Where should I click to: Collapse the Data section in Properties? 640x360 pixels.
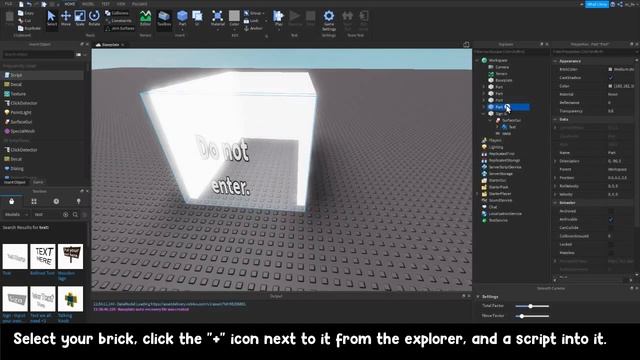click(555, 119)
